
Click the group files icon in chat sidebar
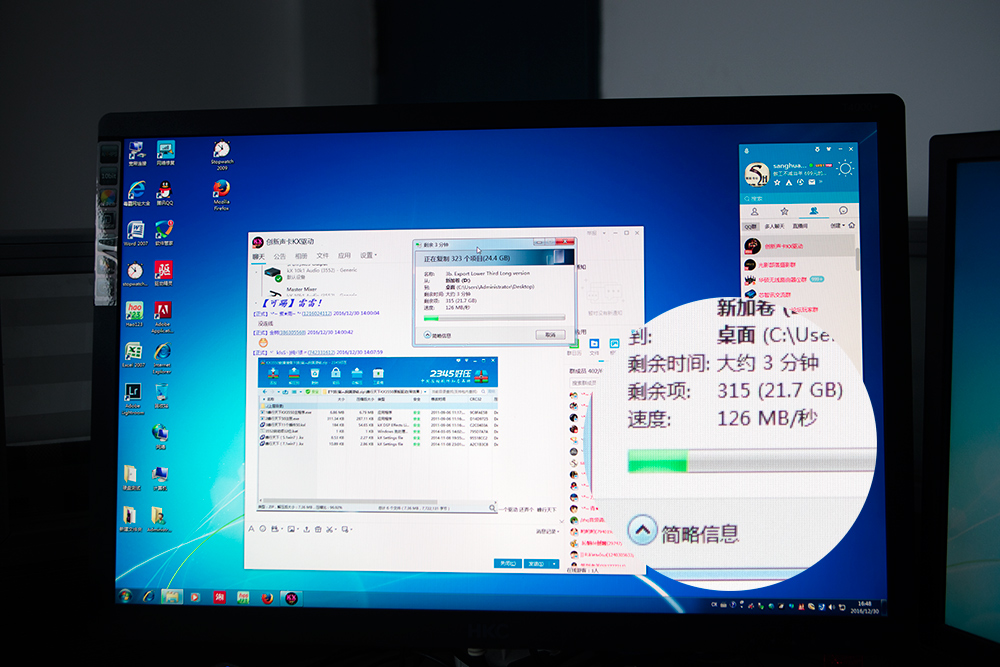594,344
